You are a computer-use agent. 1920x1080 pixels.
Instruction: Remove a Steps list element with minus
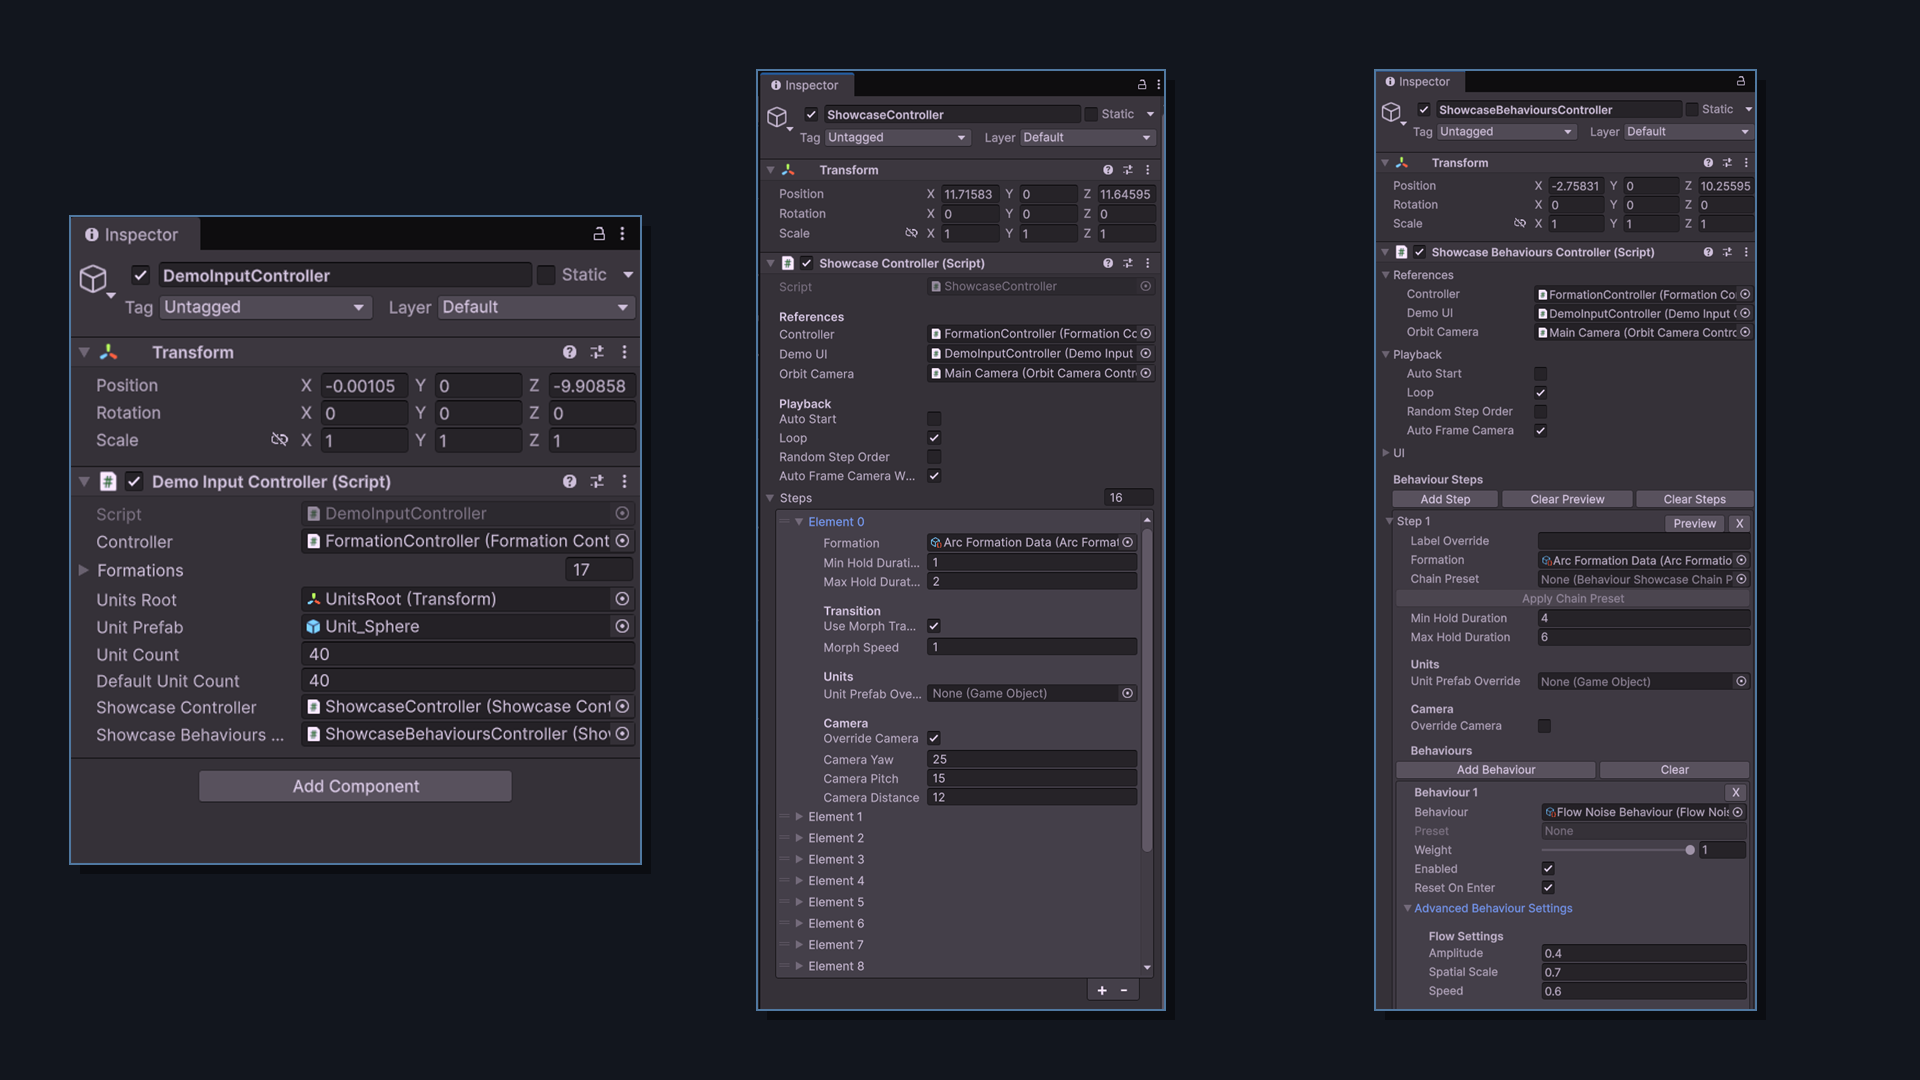[x=1124, y=990]
